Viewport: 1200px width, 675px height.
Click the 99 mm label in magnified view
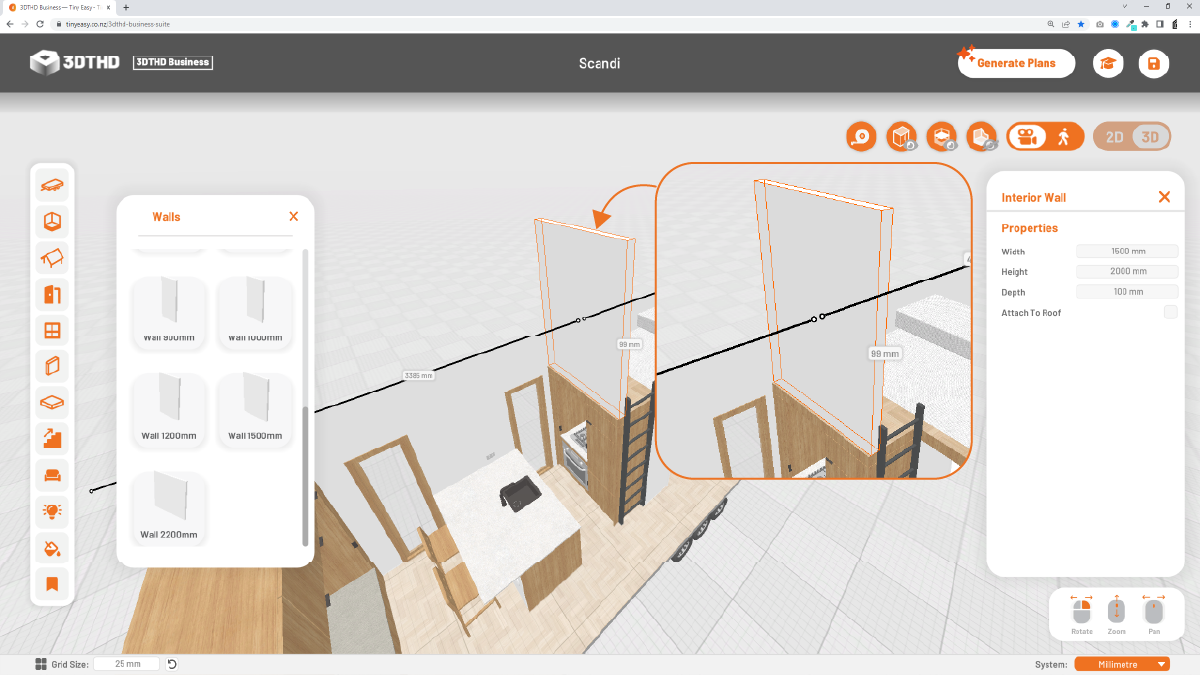click(884, 353)
